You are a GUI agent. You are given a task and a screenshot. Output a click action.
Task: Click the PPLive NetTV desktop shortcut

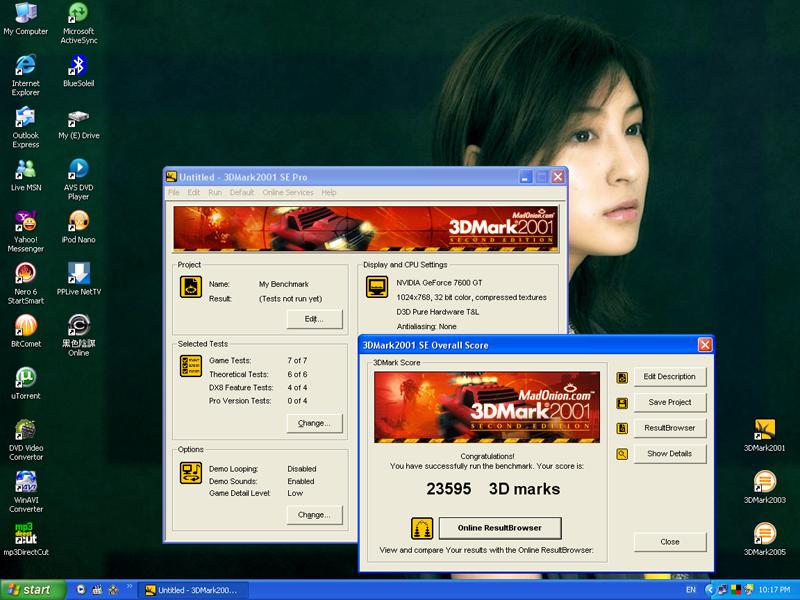[x=79, y=280]
